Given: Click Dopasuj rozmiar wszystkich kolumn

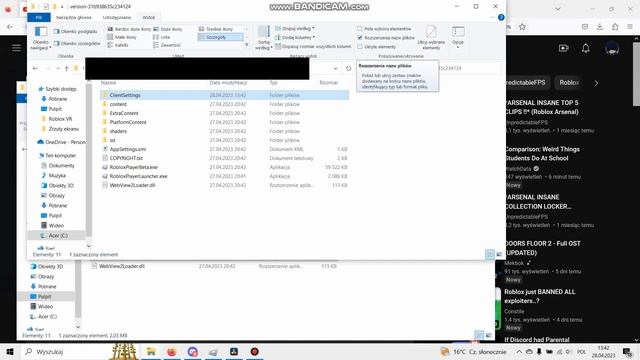Looking at the screenshot, I should (x=313, y=47).
